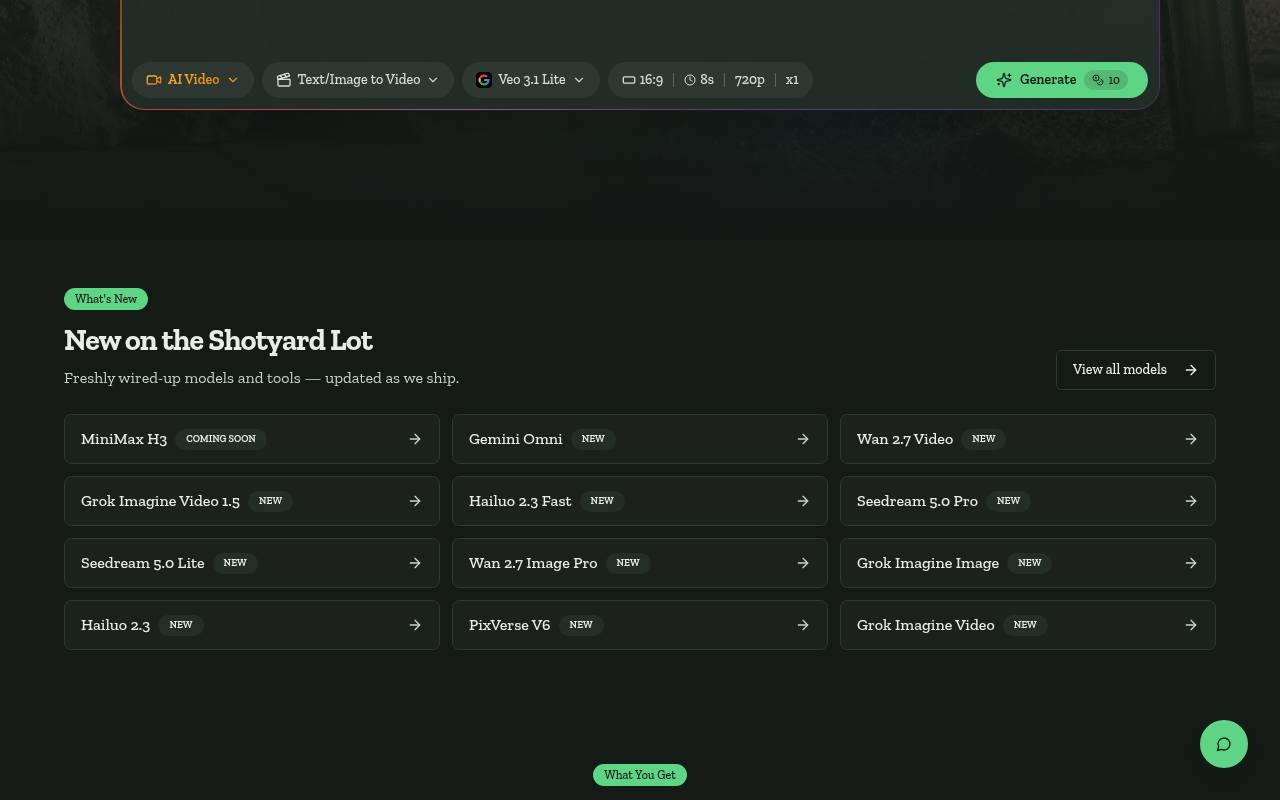Open the View all models link
Viewport: 1280px width, 800px height.
click(x=1135, y=370)
